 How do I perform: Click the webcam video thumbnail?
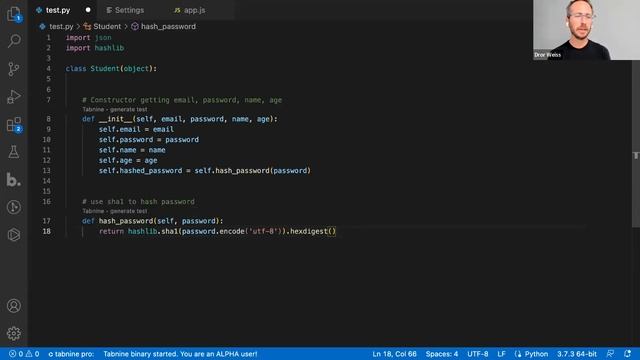pyautogui.click(x=586, y=30)
